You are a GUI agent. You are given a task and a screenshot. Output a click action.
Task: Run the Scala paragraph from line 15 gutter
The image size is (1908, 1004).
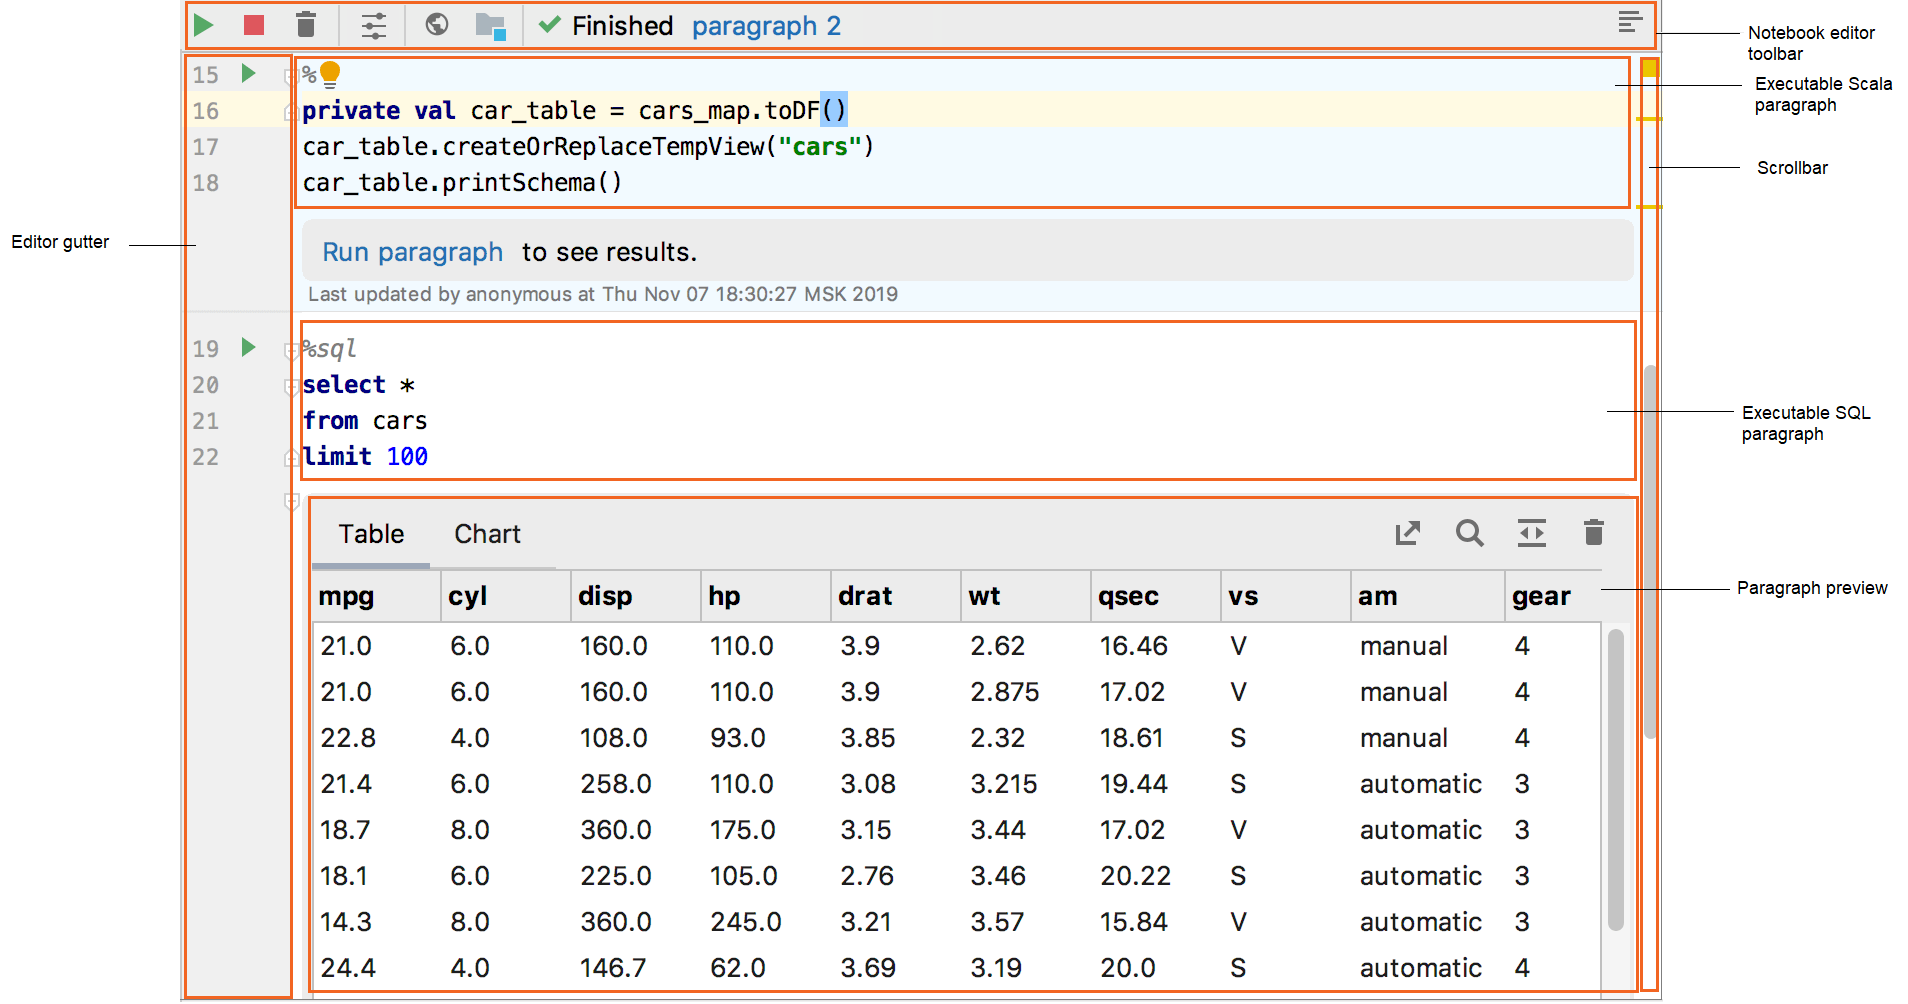(249, 73)
